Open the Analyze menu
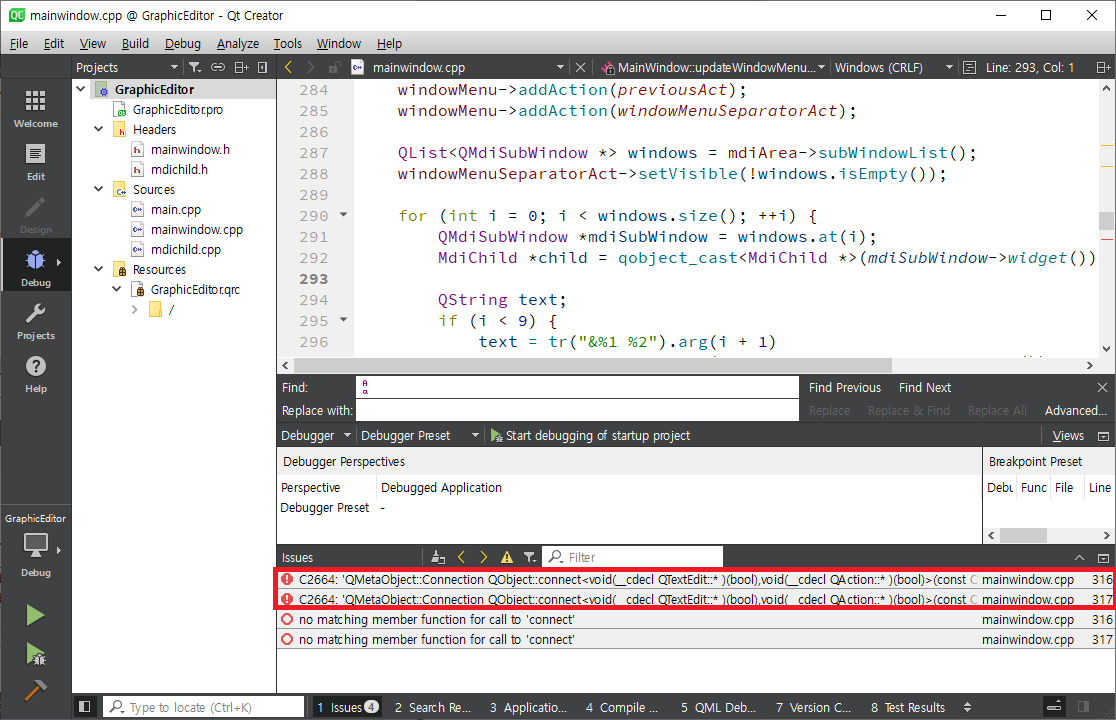The width and height of the screenshot is (1116, 720). [x=238, y=43]
